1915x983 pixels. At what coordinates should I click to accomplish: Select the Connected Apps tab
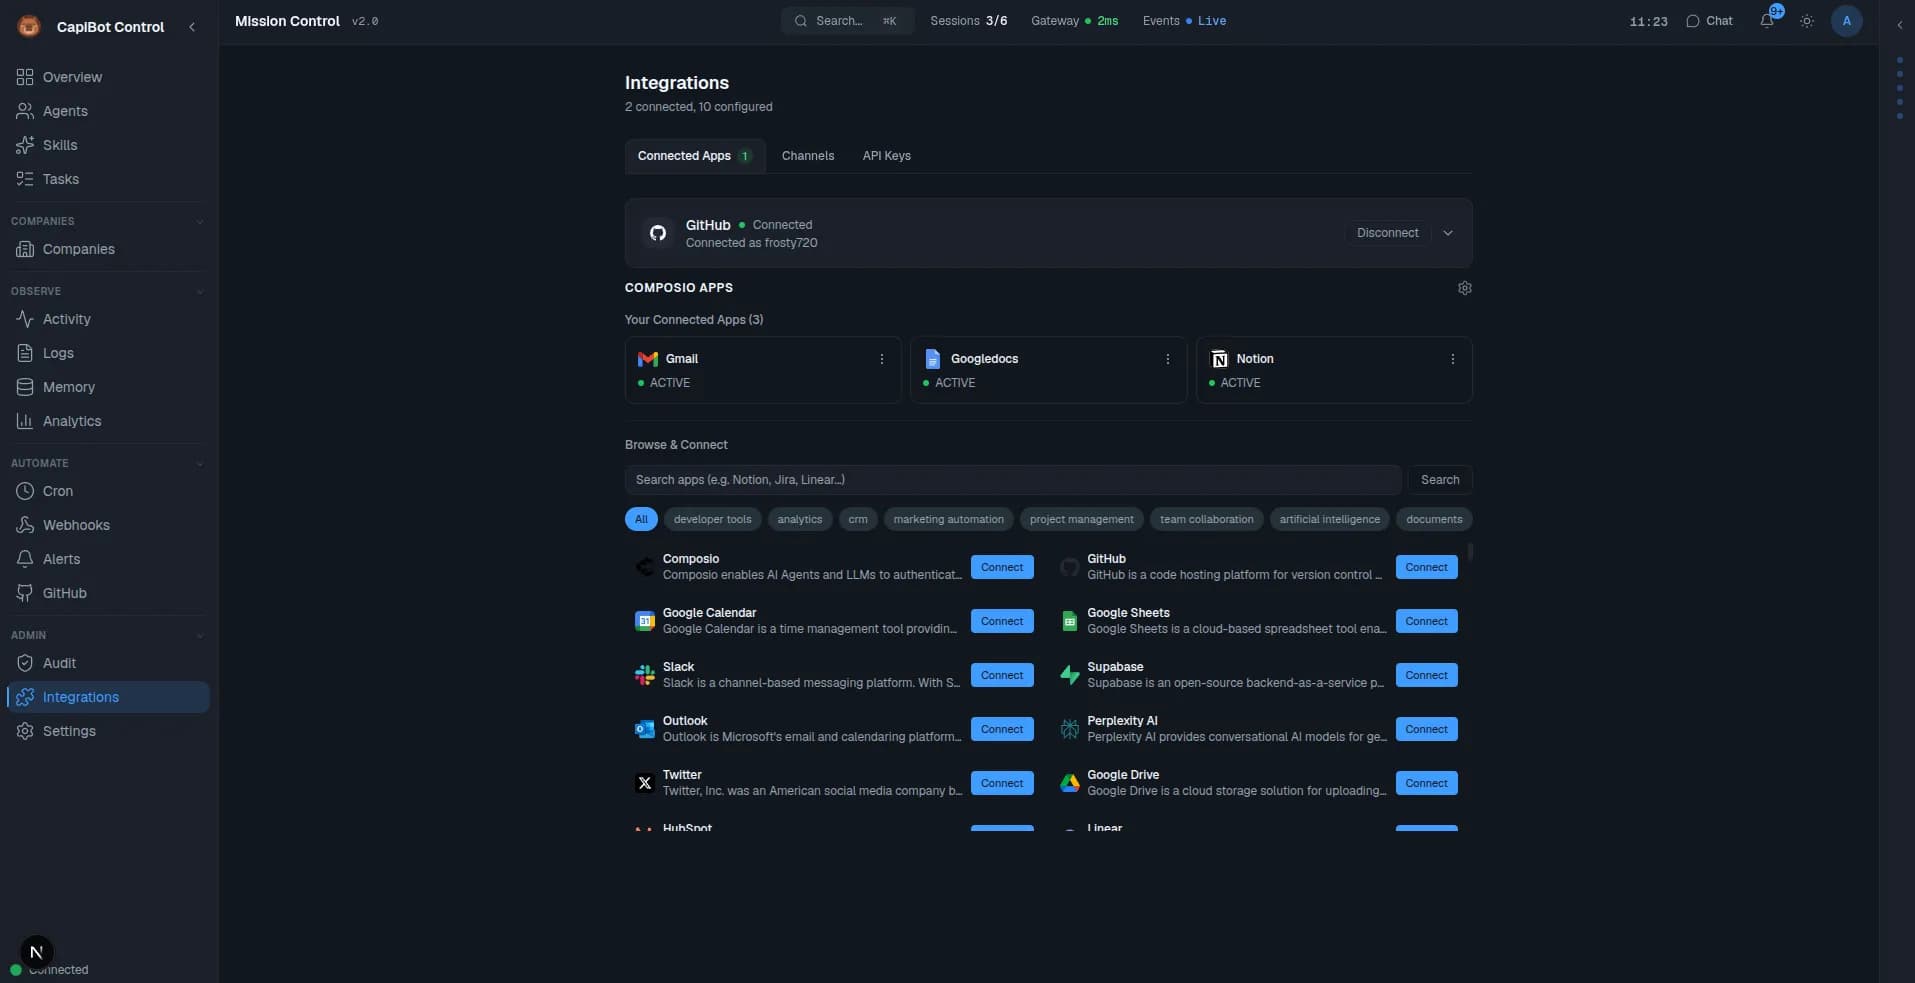(x=695, y=156)
